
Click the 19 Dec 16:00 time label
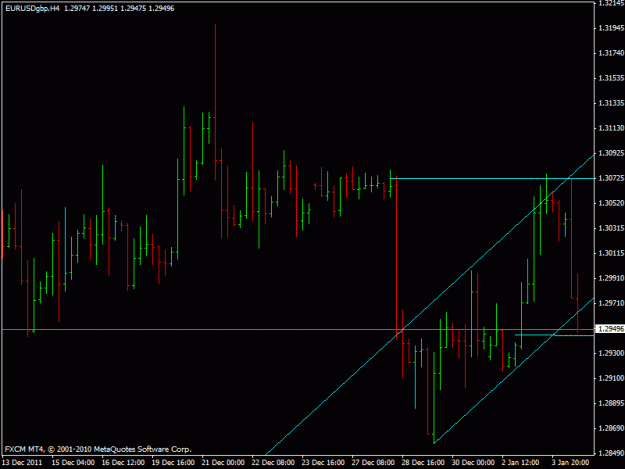(x=173, y=463)
